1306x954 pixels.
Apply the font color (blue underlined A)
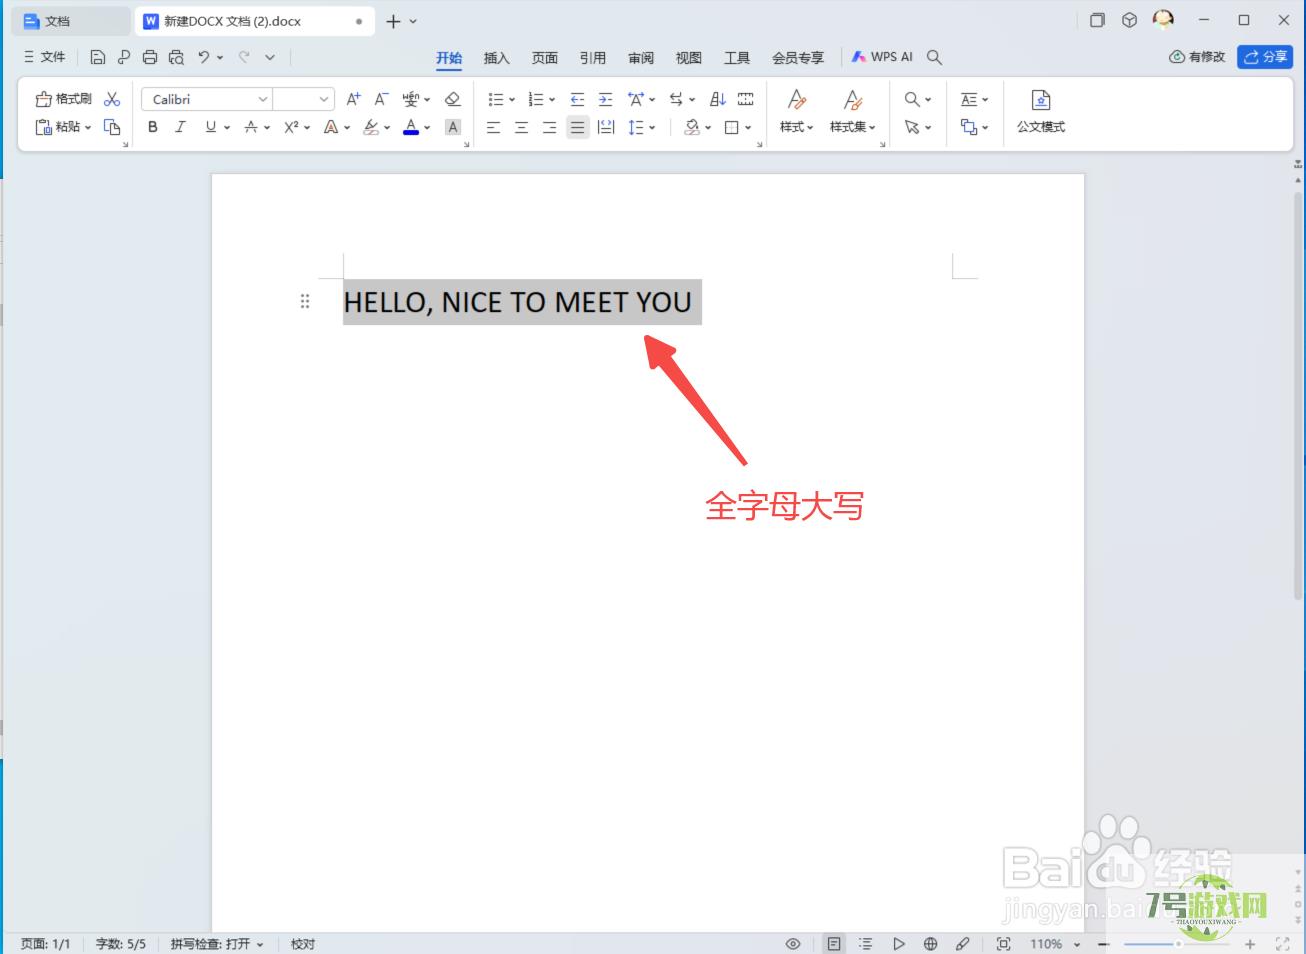411,127
